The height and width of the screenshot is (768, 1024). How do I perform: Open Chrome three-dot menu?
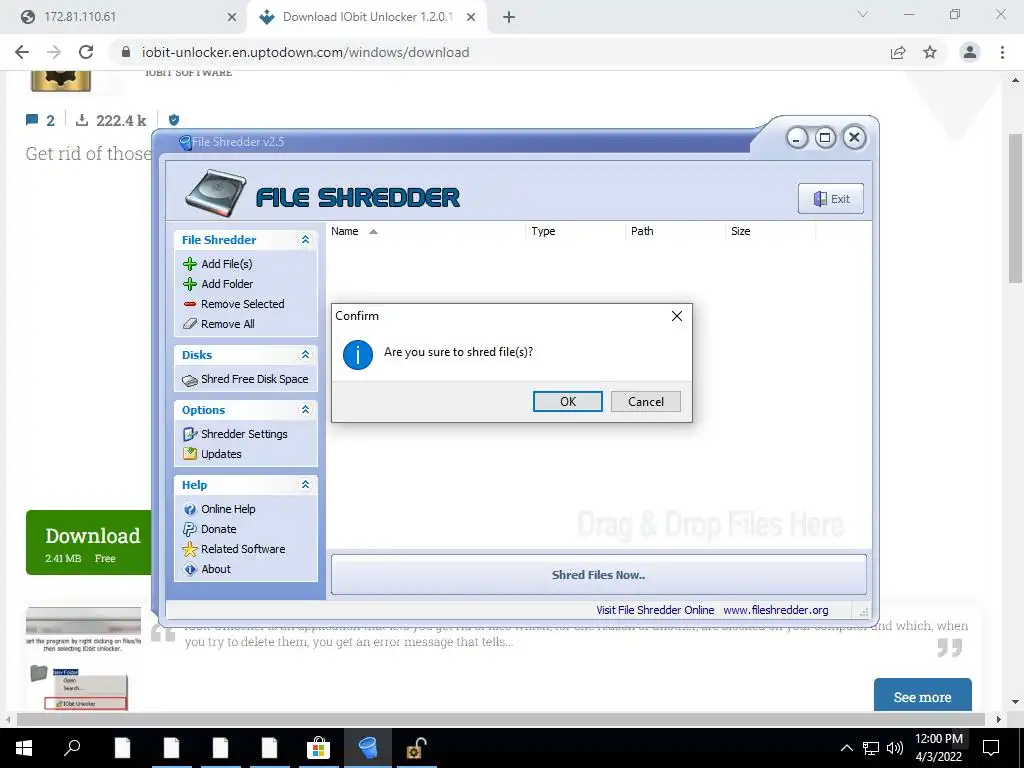1002,52
